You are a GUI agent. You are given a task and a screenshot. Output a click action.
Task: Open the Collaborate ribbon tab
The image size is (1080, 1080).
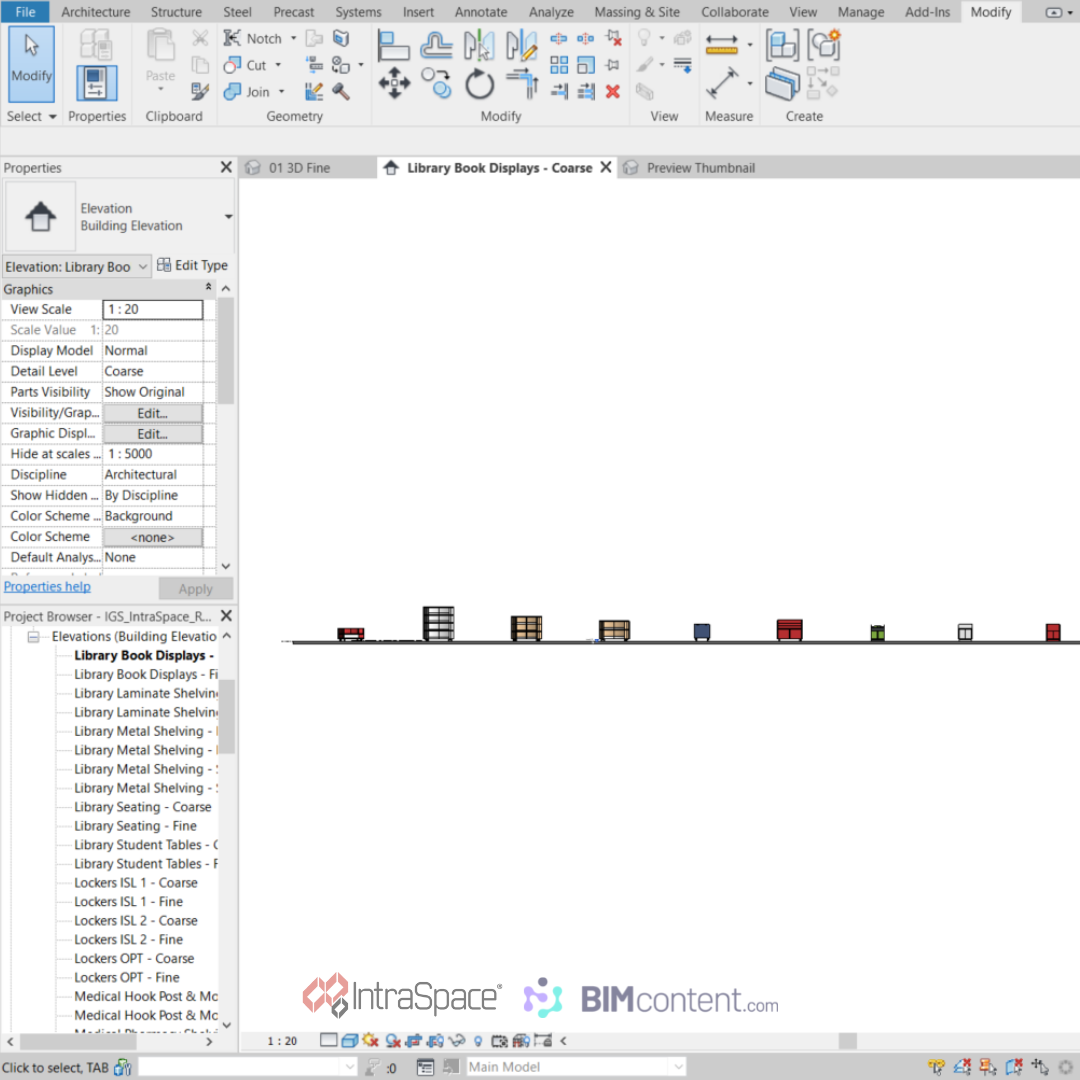pos(735,12)
